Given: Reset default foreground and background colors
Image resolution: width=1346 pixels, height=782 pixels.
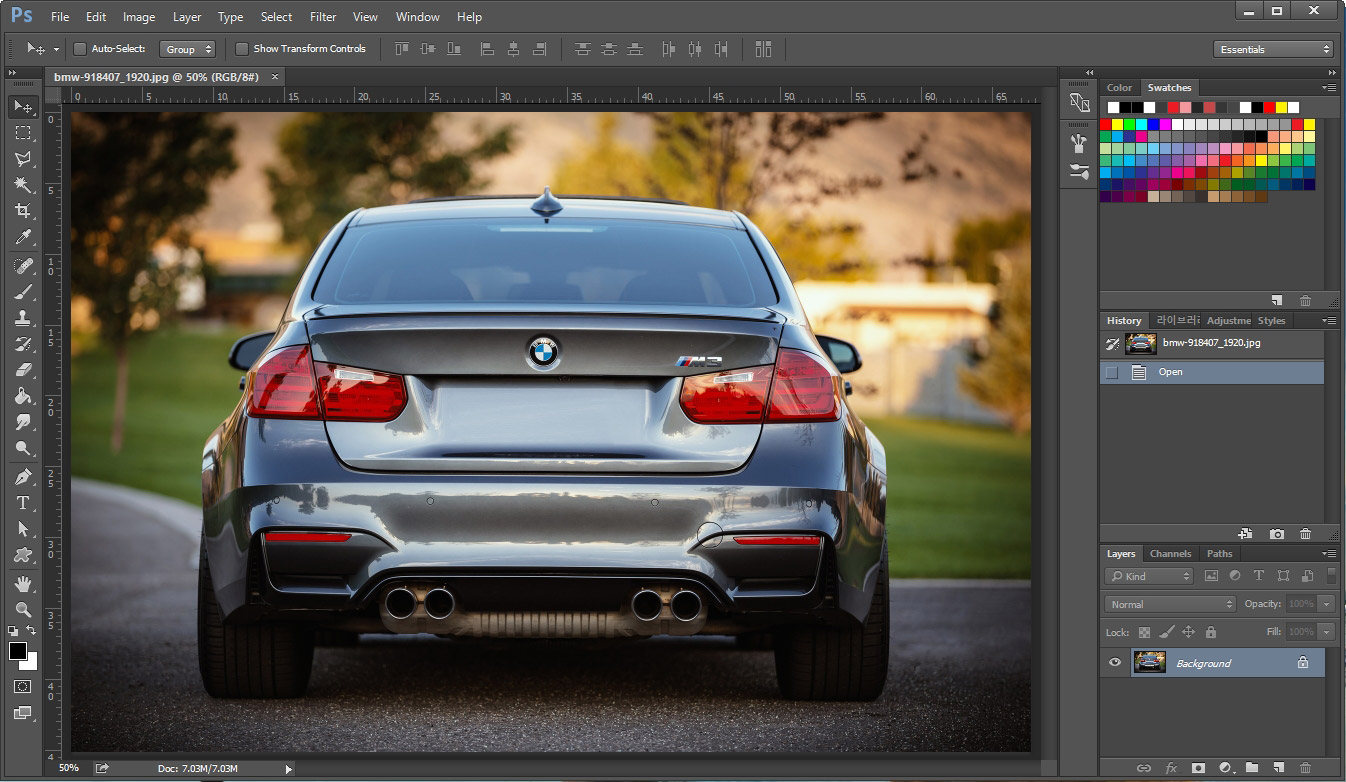Looking at the screenshot, I should click(x=13, y=631).
